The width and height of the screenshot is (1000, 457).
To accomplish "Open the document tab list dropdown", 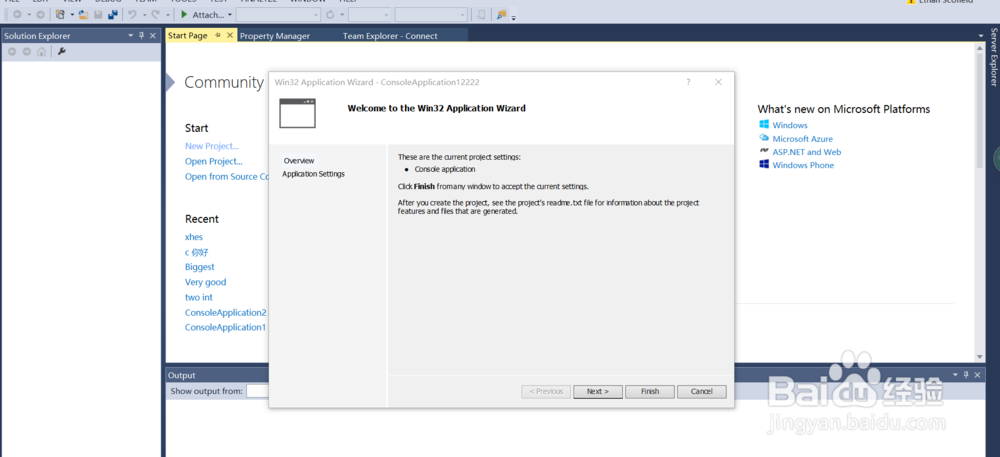I will tap(981, 36).
